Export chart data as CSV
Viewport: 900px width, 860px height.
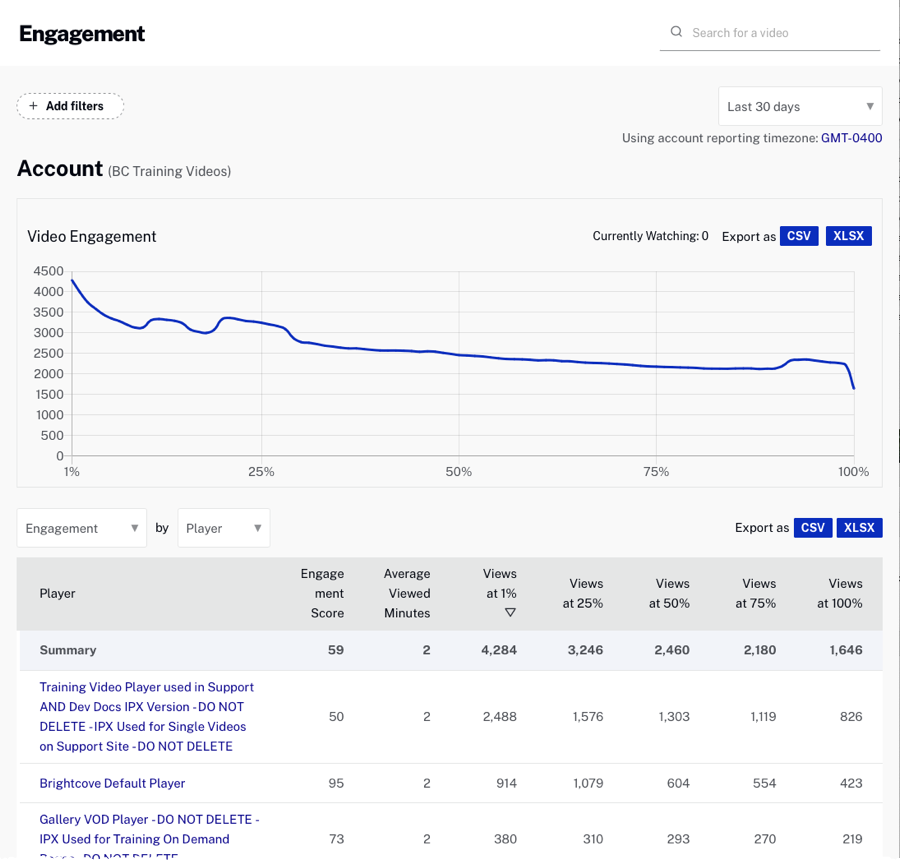[x=799, y=236]
